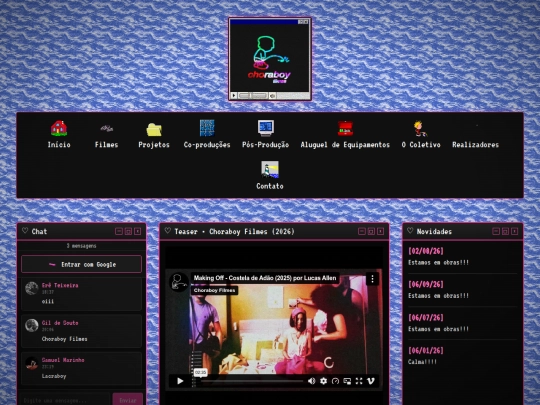Toggle picture-in-picture in video player

(x=347, y=381)
